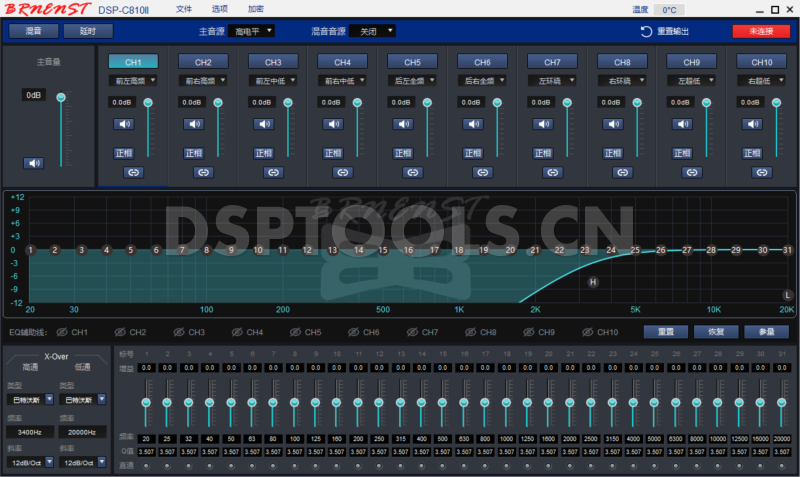Viewport: 800px width, 477px height.
Task: Click the band 31 gain slider handle
Action: [781, 403]
